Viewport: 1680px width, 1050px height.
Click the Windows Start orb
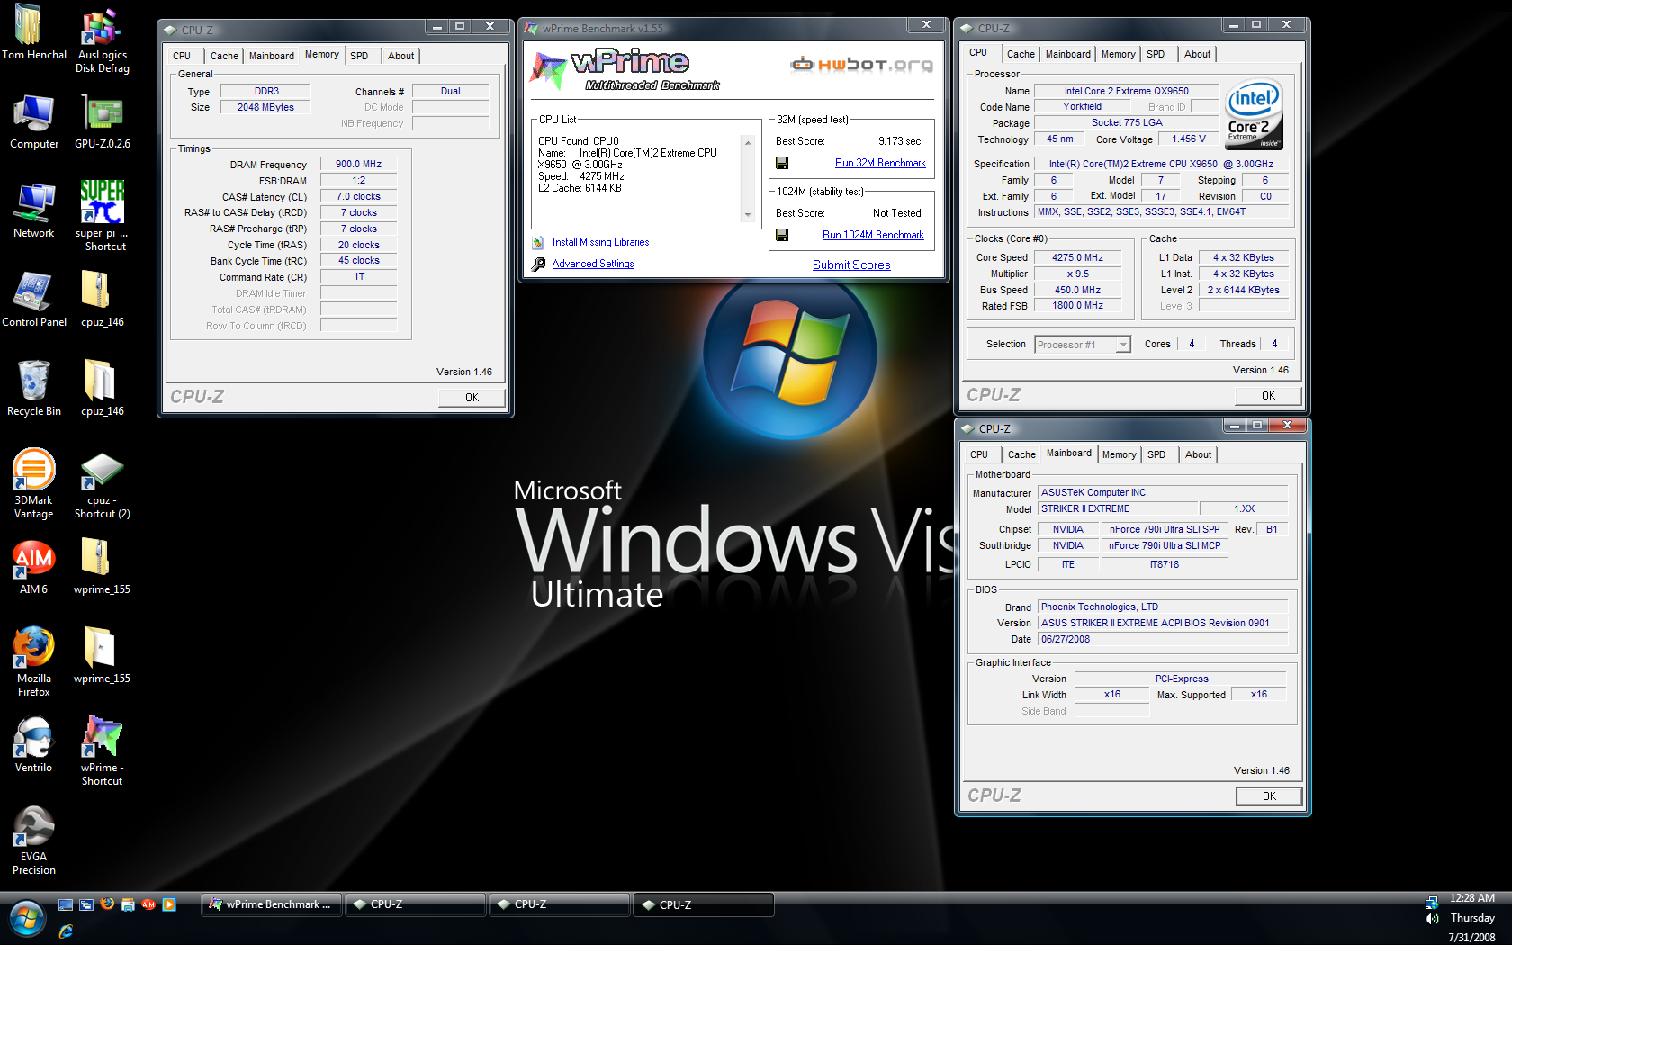[27, 917]
